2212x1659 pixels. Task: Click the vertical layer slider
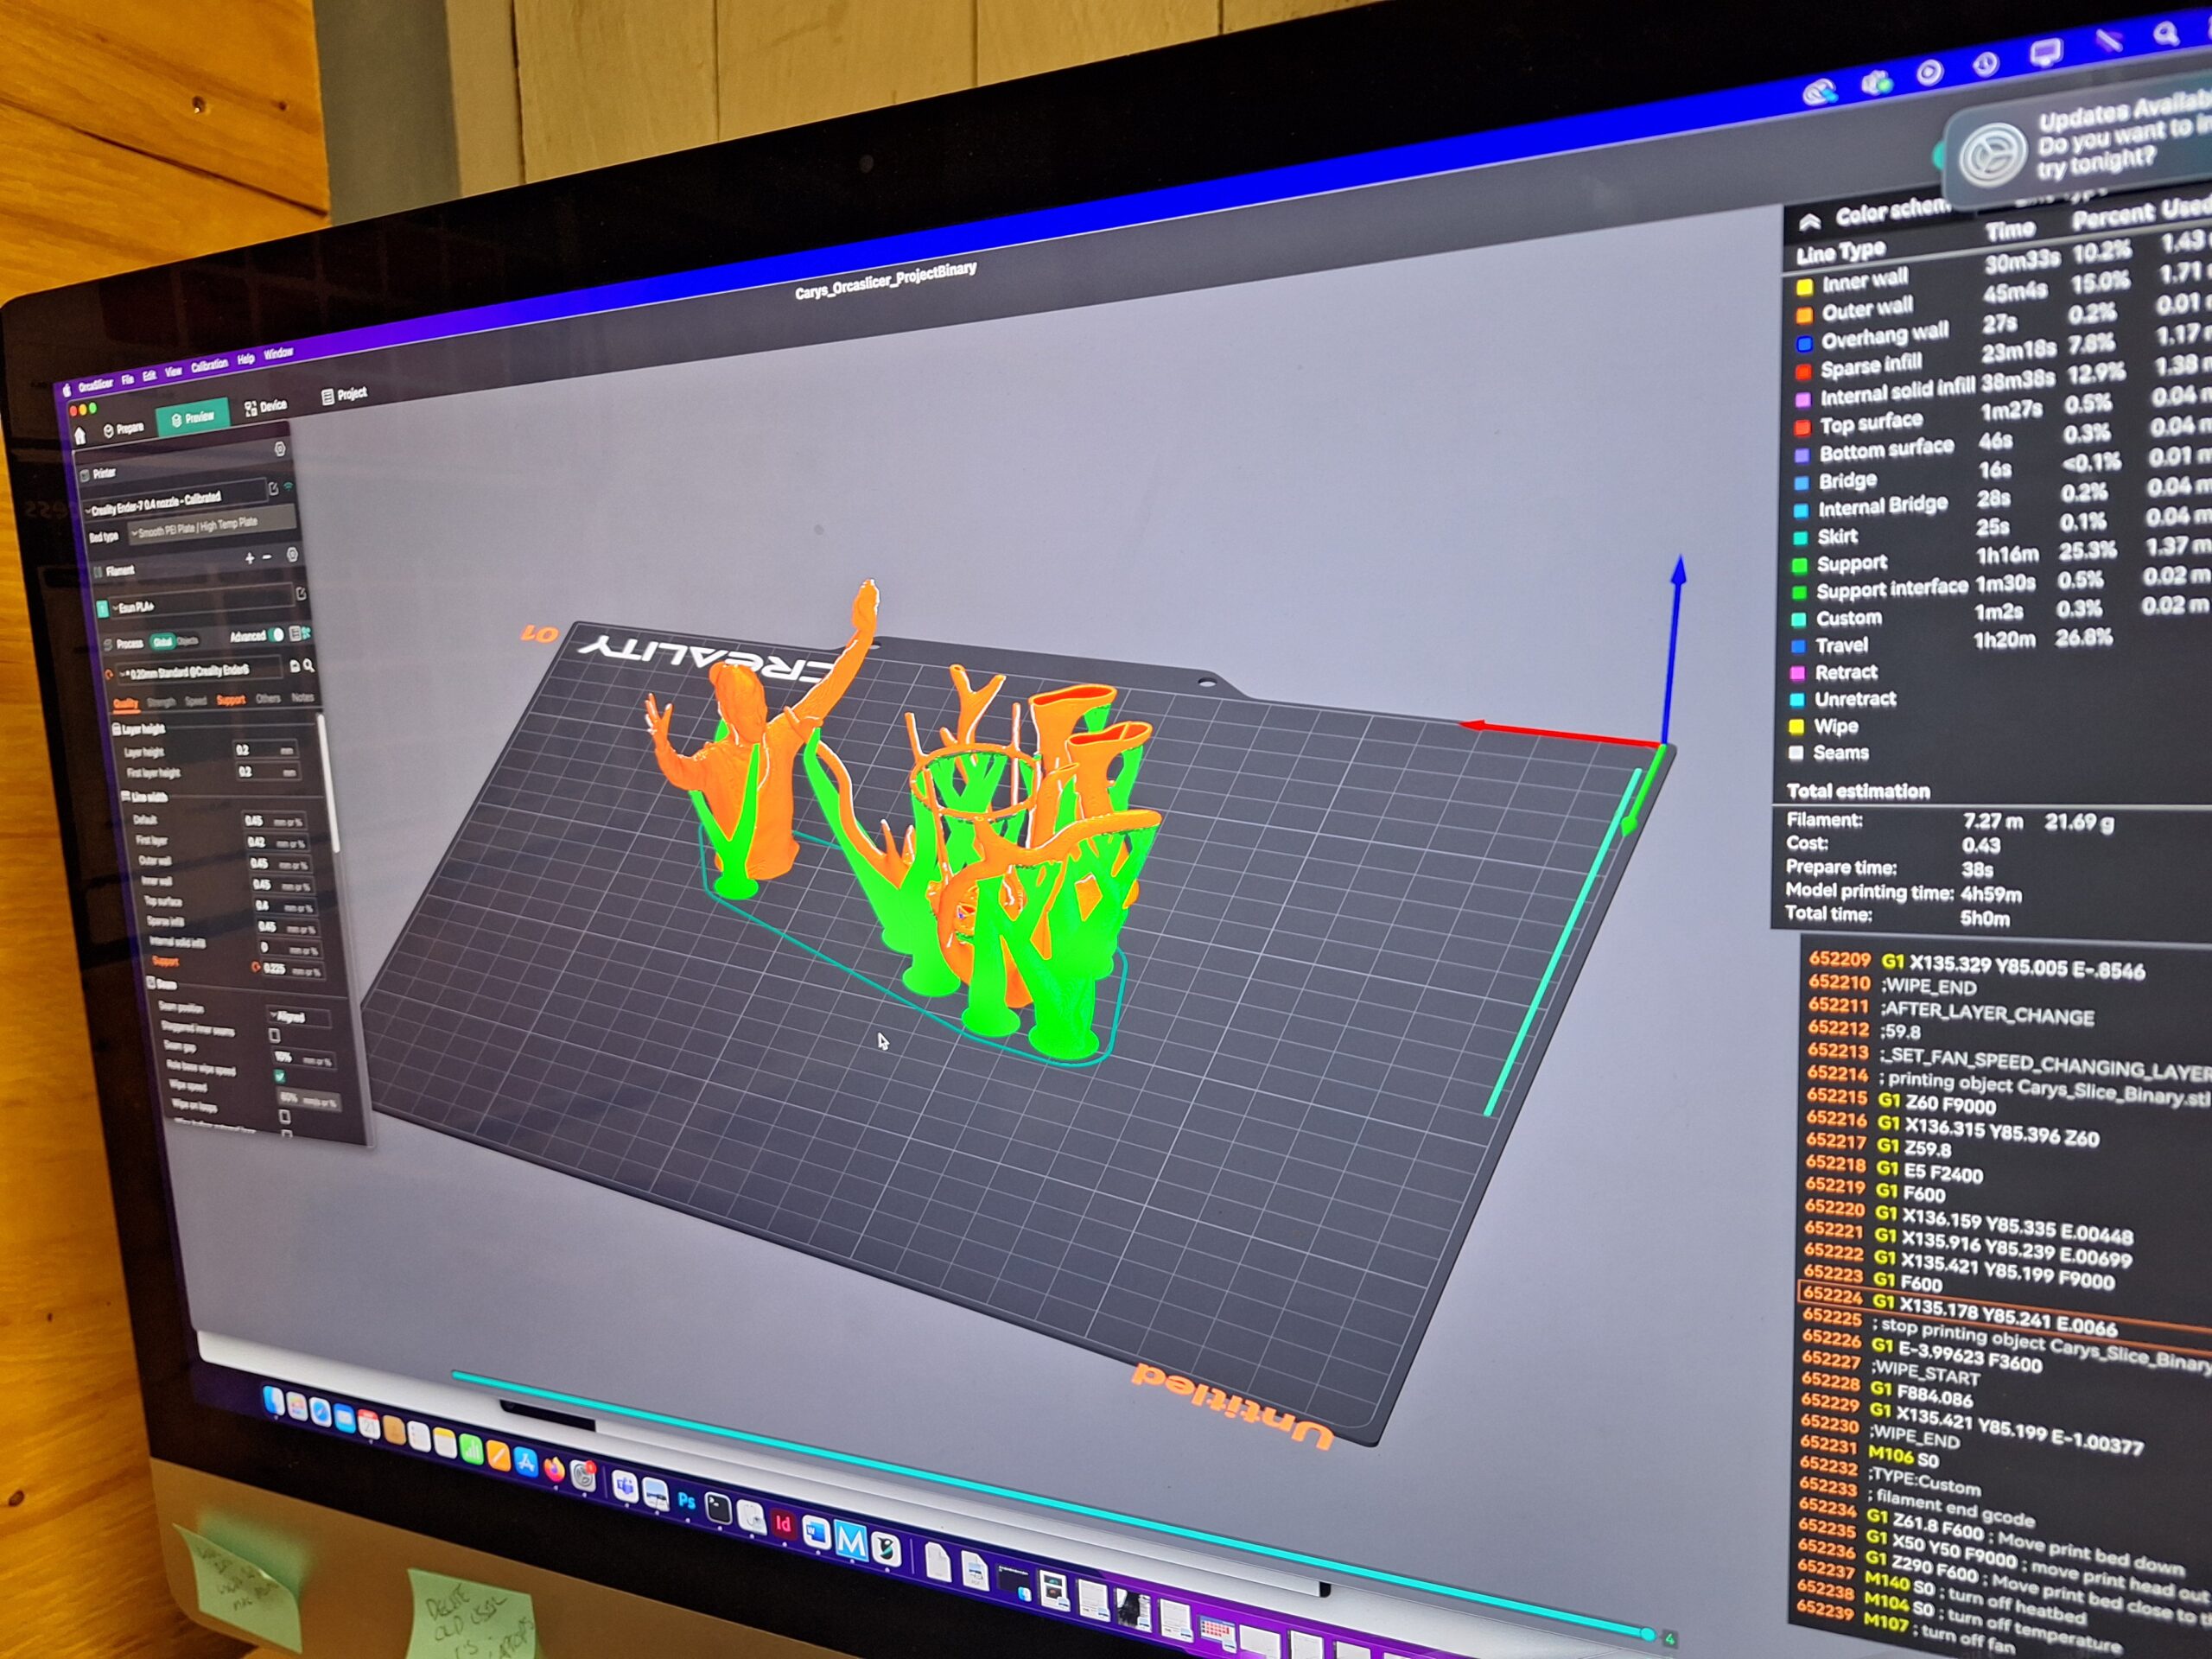pos(1565,940)
